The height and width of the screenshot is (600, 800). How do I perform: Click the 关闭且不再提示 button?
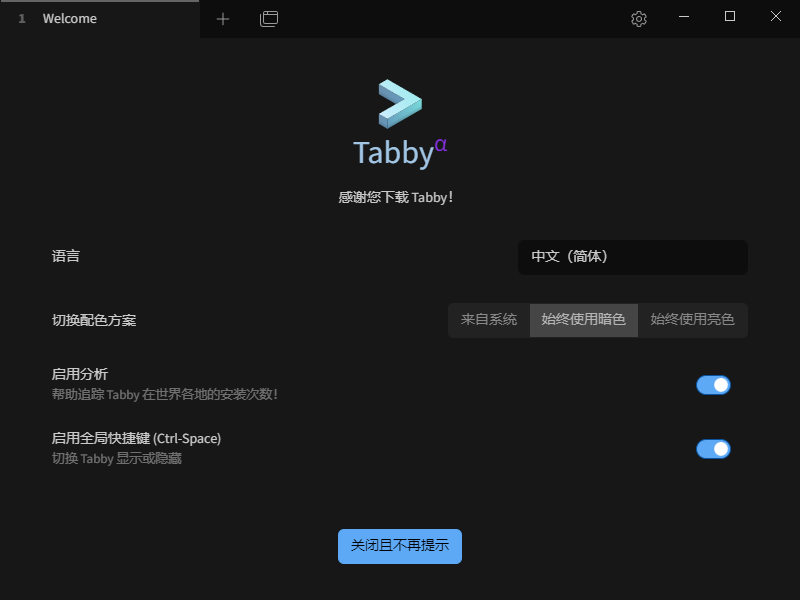point(400,546)
